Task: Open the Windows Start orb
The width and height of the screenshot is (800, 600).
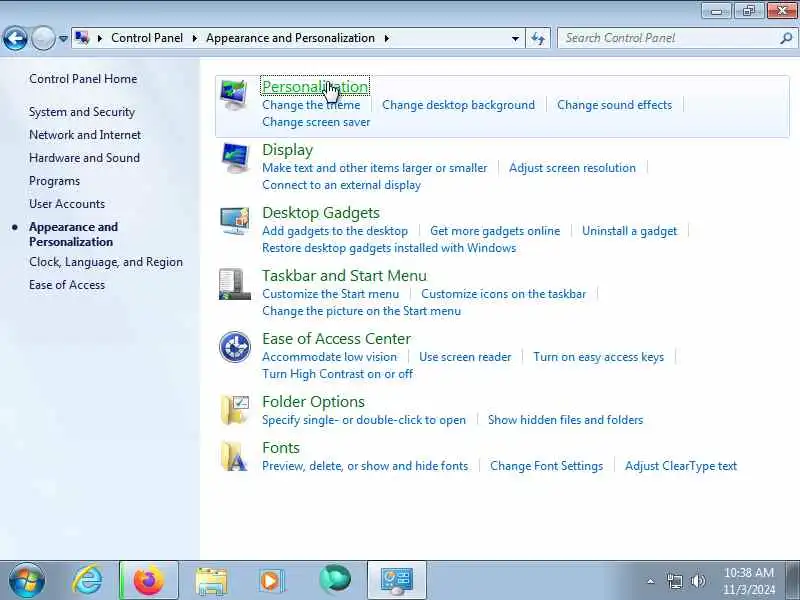Action: (27, 580)
